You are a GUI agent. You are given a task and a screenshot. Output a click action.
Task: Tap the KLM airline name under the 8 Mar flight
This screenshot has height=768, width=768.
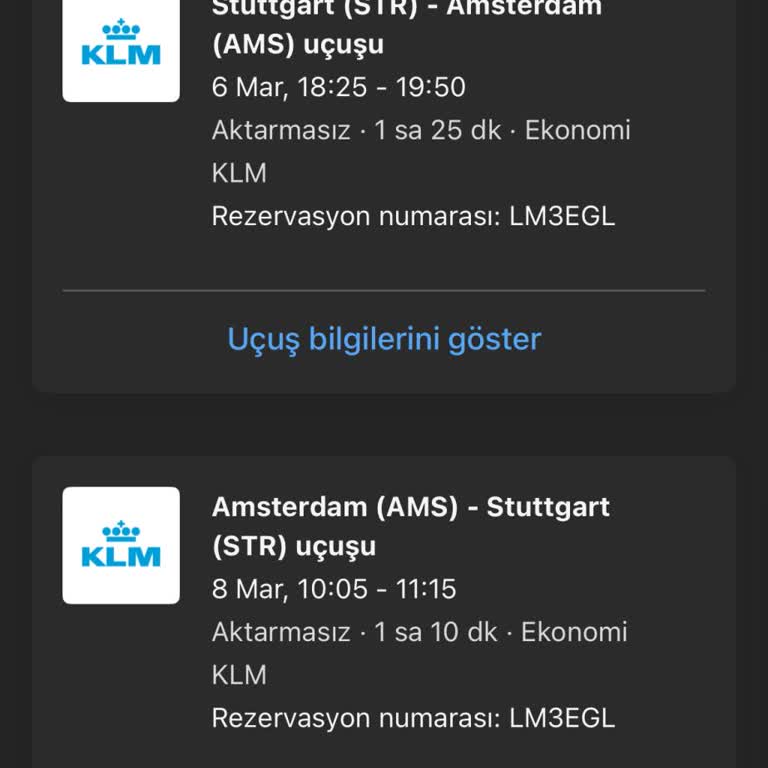[239, 675]
